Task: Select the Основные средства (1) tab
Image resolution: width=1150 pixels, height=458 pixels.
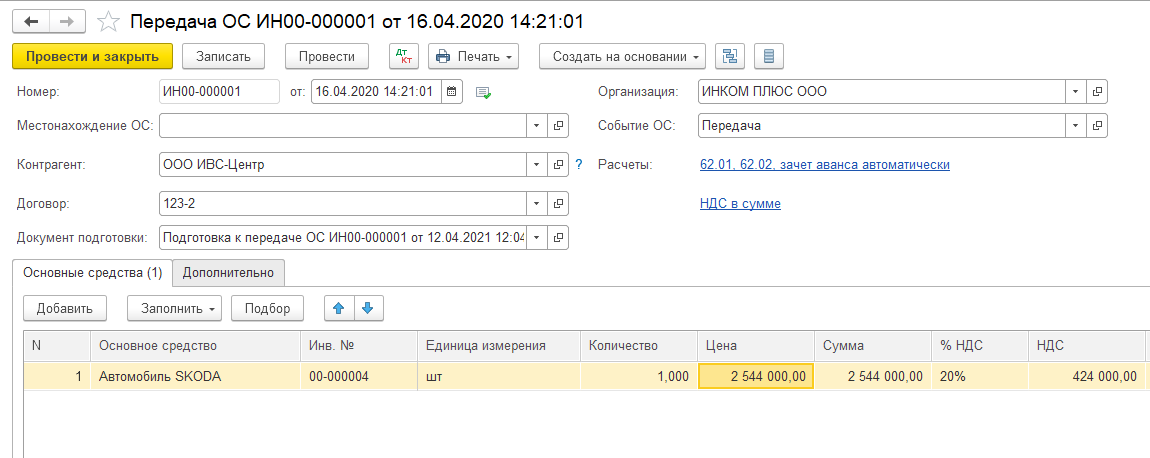Action: pos(92,272)
